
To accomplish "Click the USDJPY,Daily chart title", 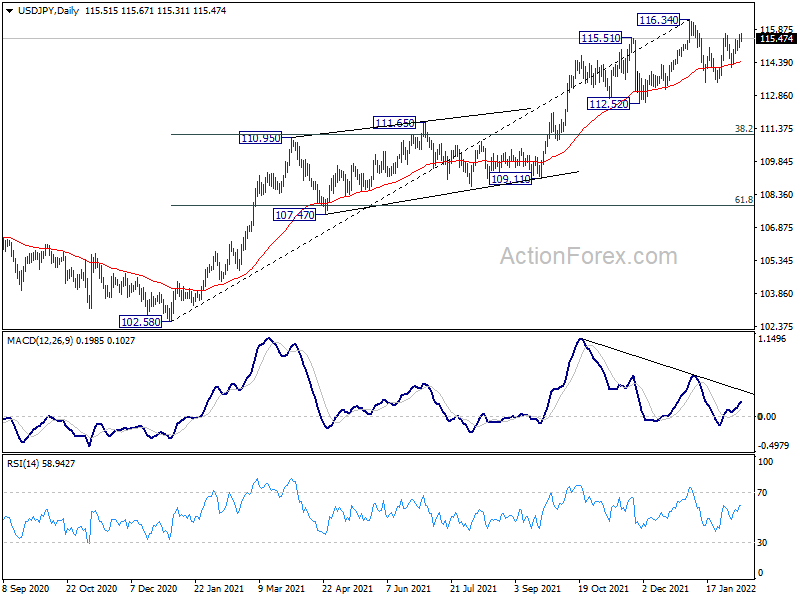I will [x=48, y=11].
